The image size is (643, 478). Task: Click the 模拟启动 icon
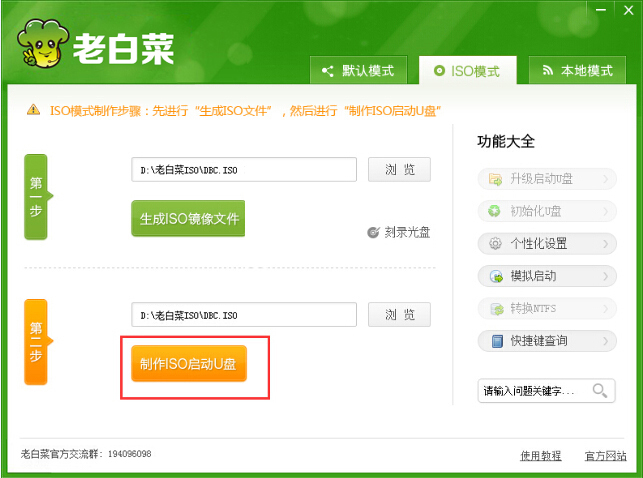[496, 276]
